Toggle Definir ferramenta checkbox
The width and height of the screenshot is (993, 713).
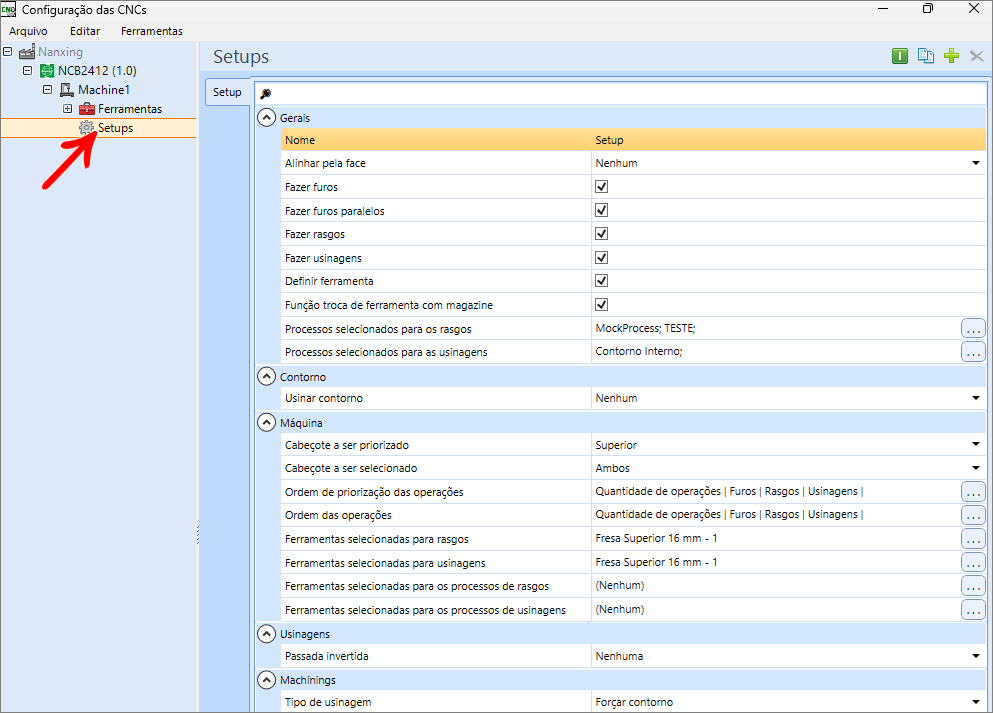click(x=602, y=281)
